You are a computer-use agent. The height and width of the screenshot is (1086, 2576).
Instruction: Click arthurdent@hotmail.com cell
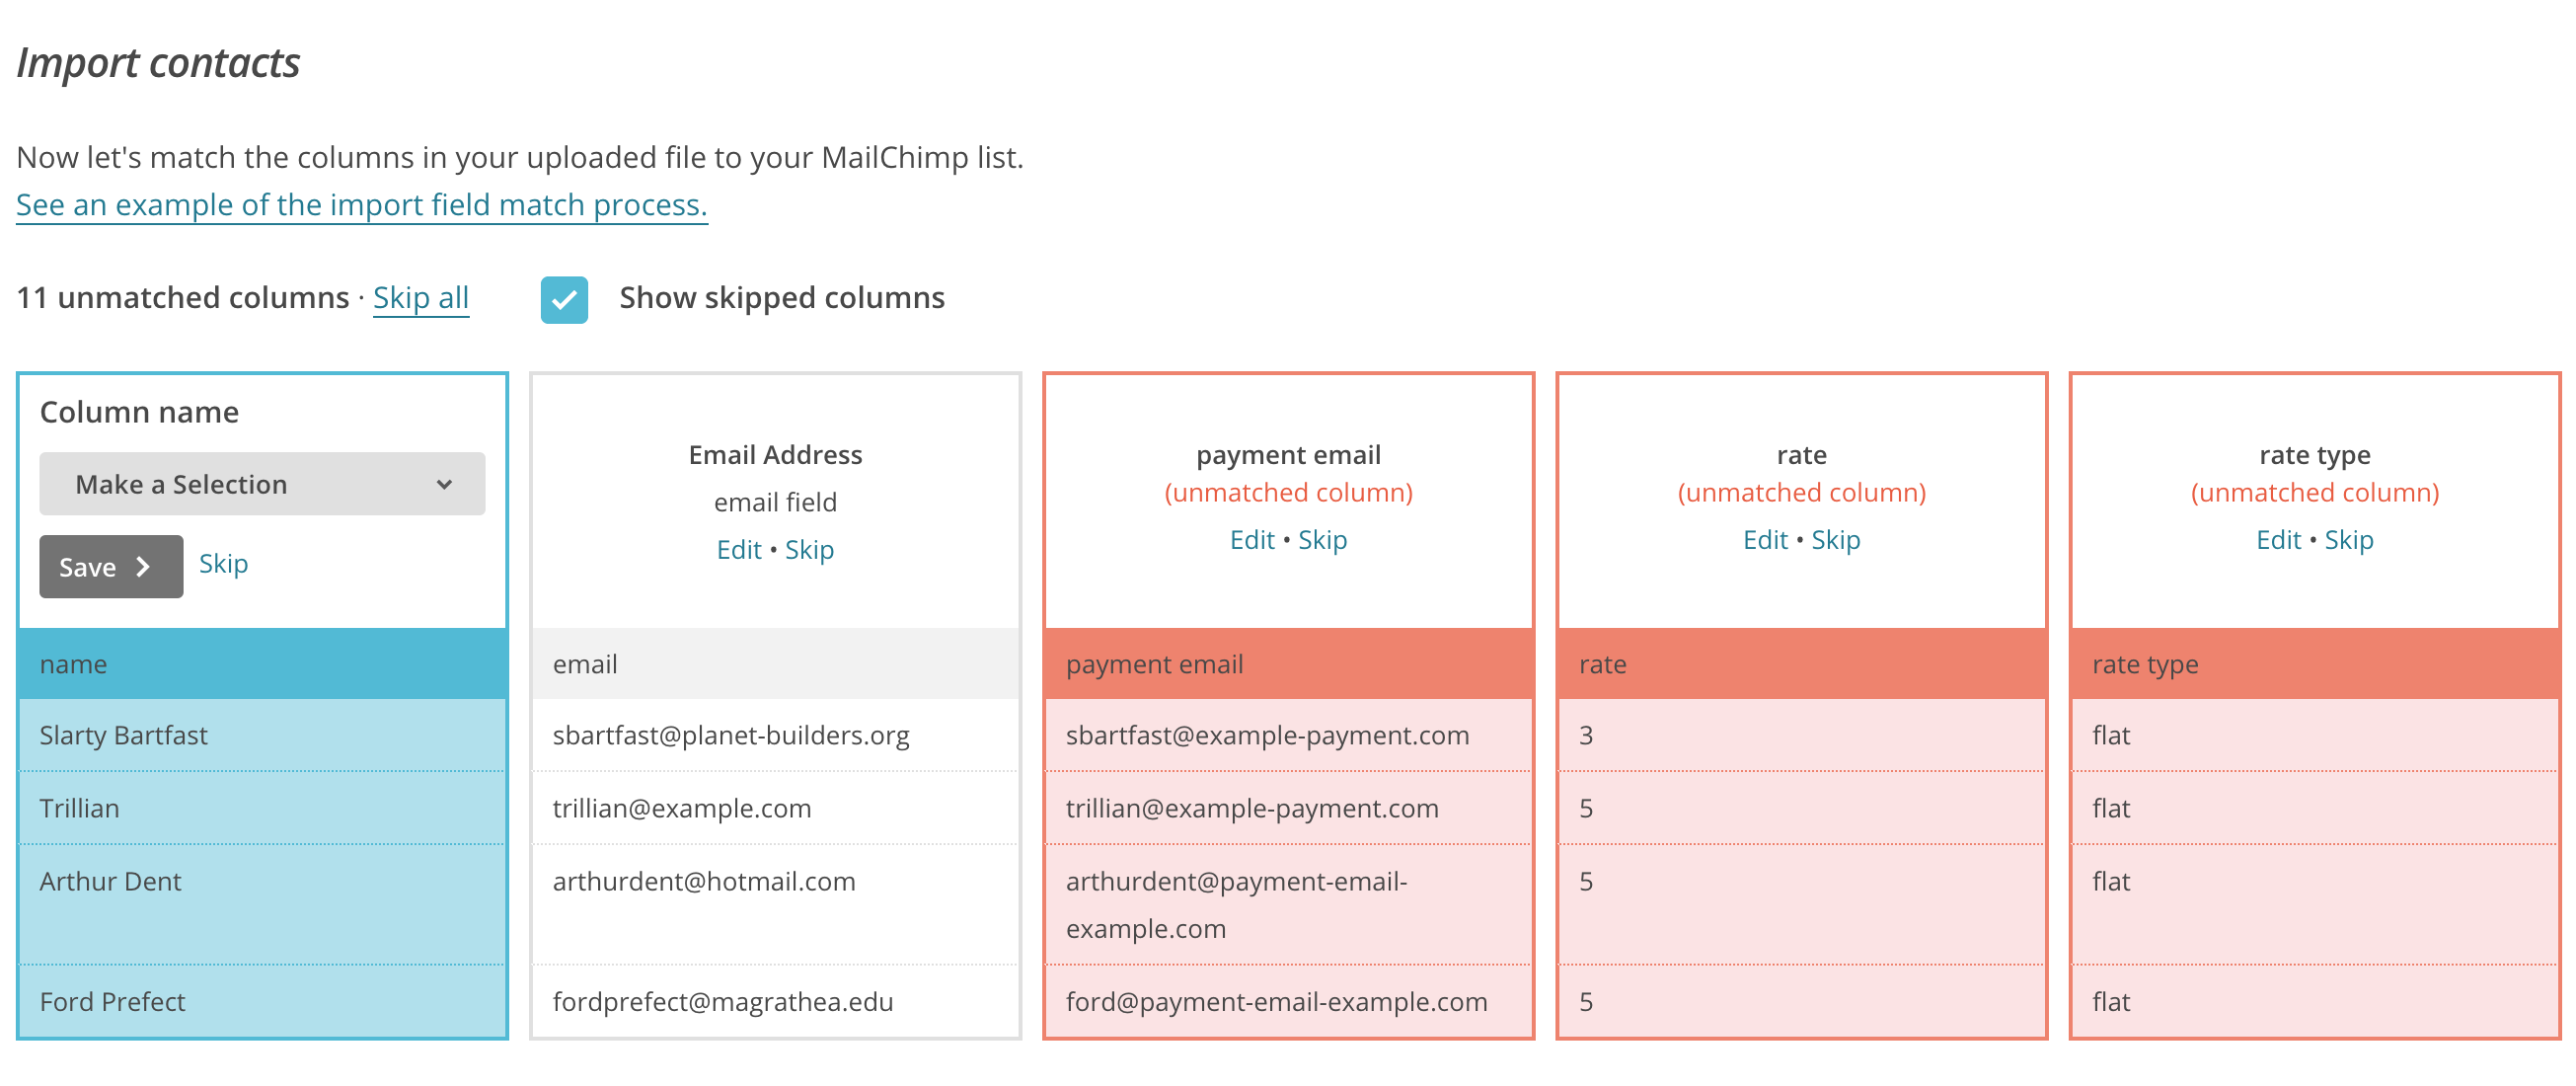coord(776,905)
